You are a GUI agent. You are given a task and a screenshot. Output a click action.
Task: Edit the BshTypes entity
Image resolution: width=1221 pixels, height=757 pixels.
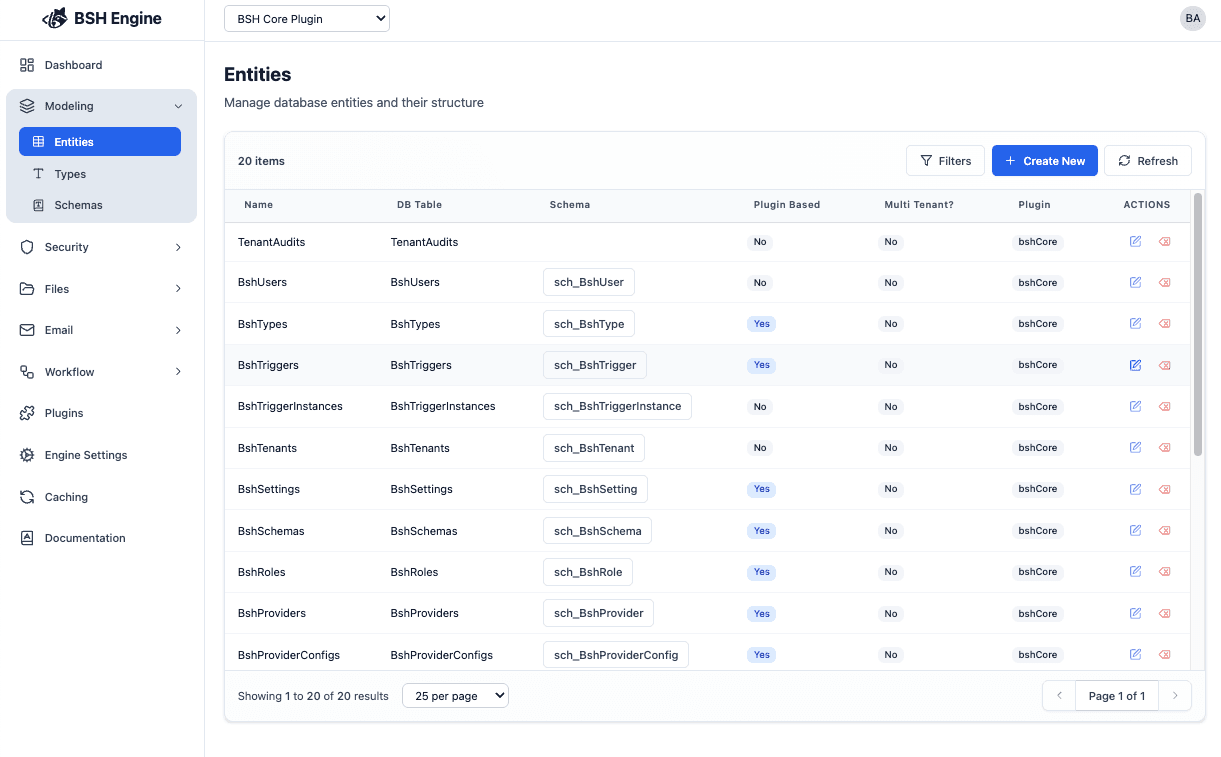1135,324
